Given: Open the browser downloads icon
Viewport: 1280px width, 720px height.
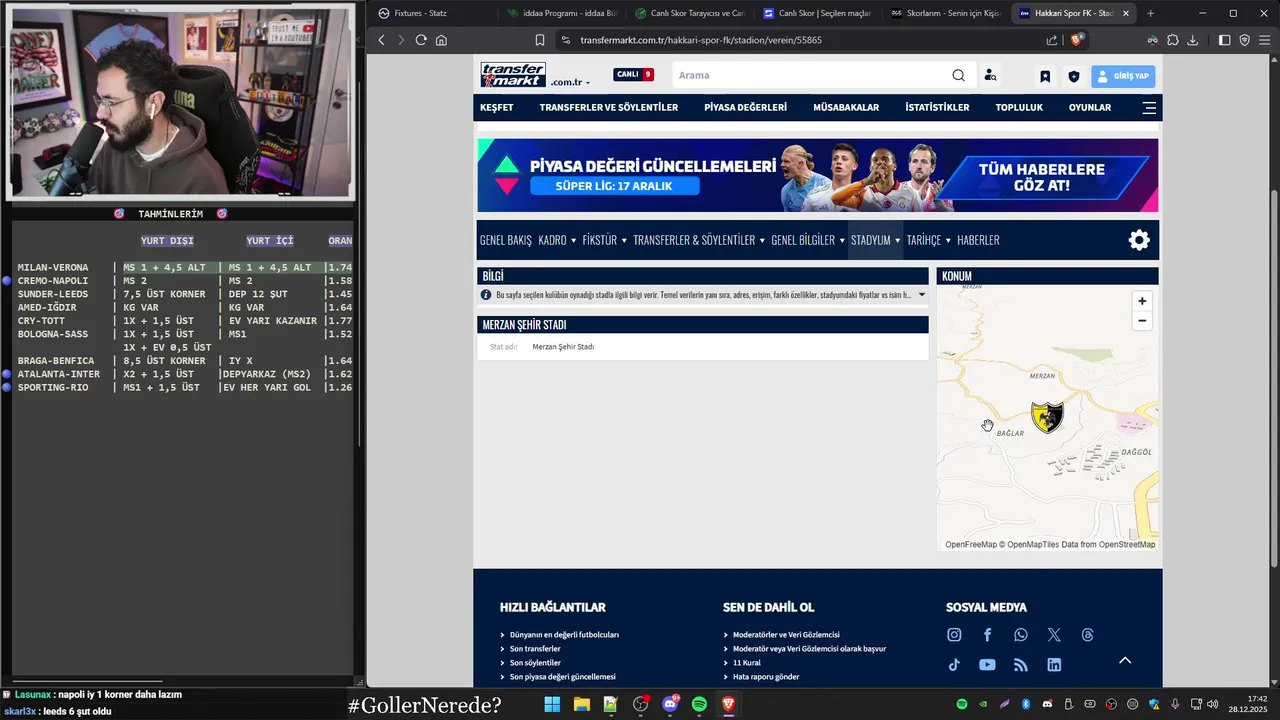Looking at the screenshot, I should pyautogui.click(x=1193, y=40).
